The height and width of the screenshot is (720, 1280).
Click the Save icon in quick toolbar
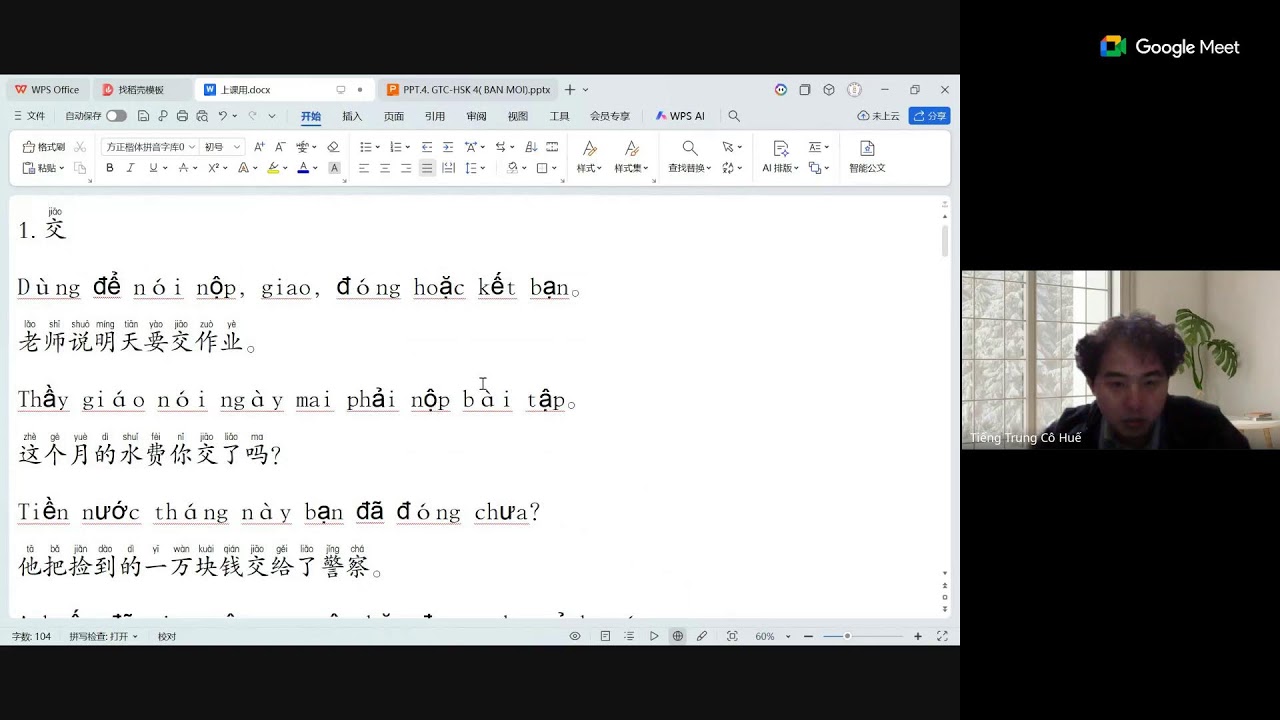143,116
